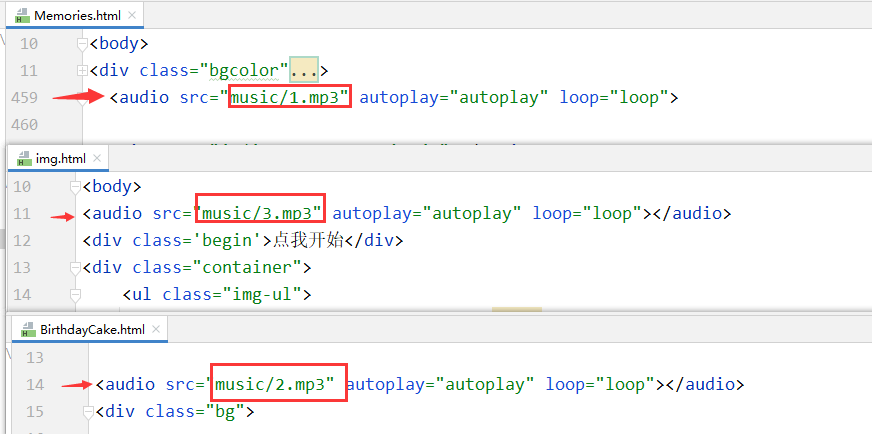
Task: Expand the folded bgcolor div region
Action: 82,71
